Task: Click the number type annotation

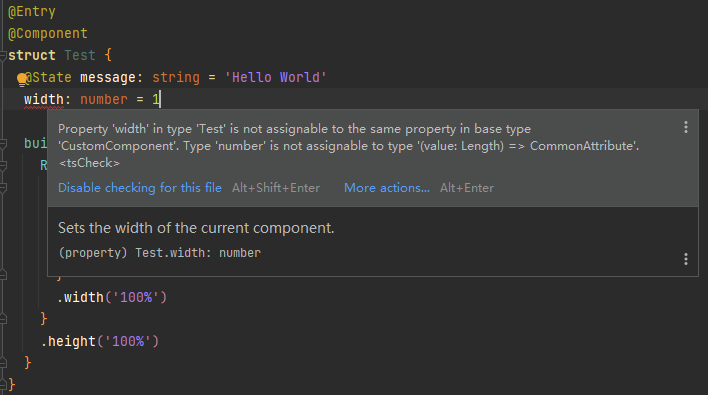Action: (x=104, y=99)
